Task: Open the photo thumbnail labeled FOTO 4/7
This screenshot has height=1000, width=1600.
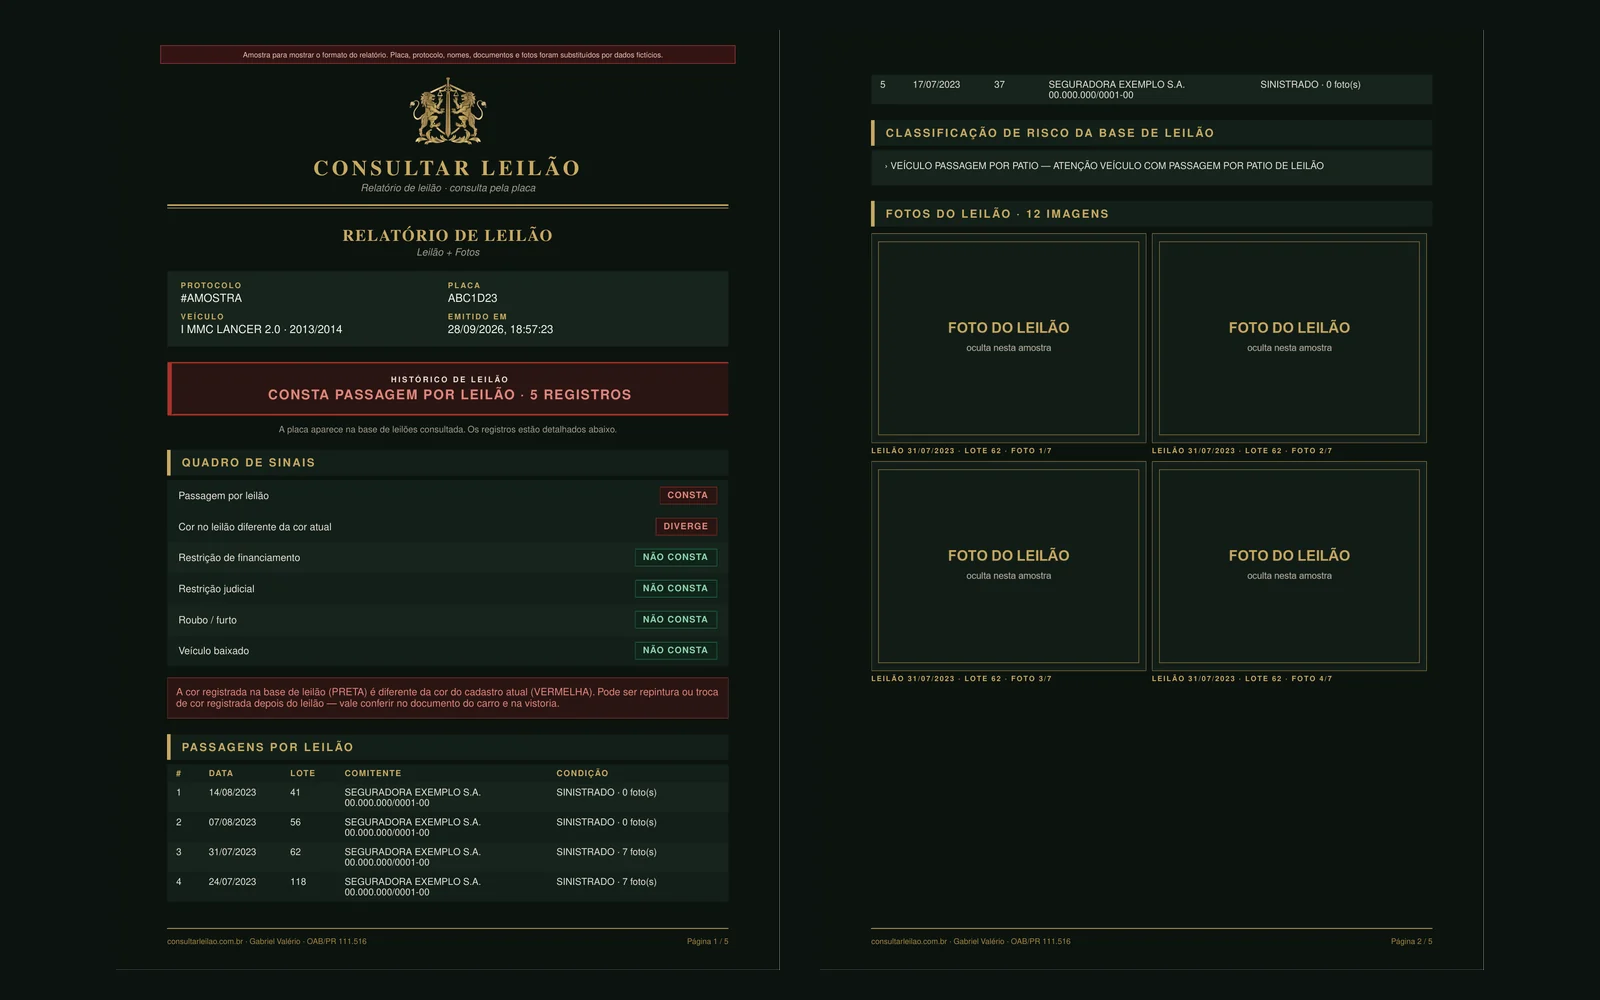Action: pyautogui.click(x=1289, y=566)
